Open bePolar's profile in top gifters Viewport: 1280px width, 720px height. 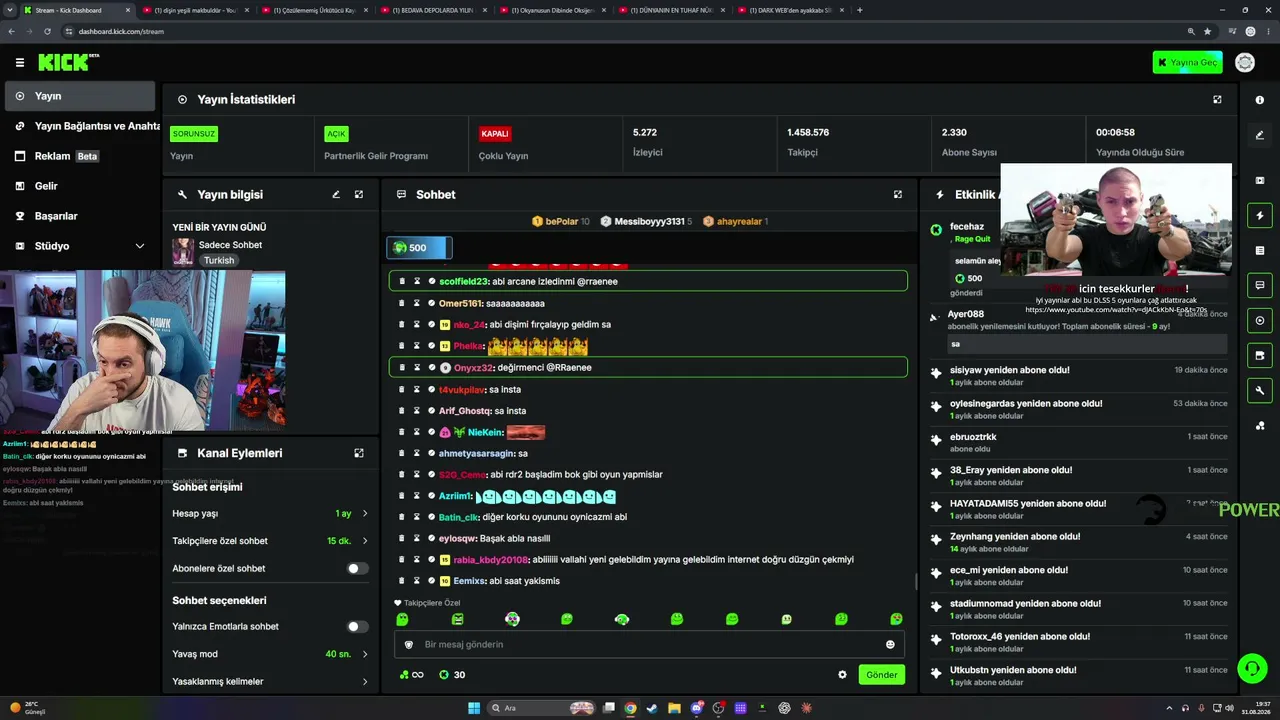tap(560, 221)
